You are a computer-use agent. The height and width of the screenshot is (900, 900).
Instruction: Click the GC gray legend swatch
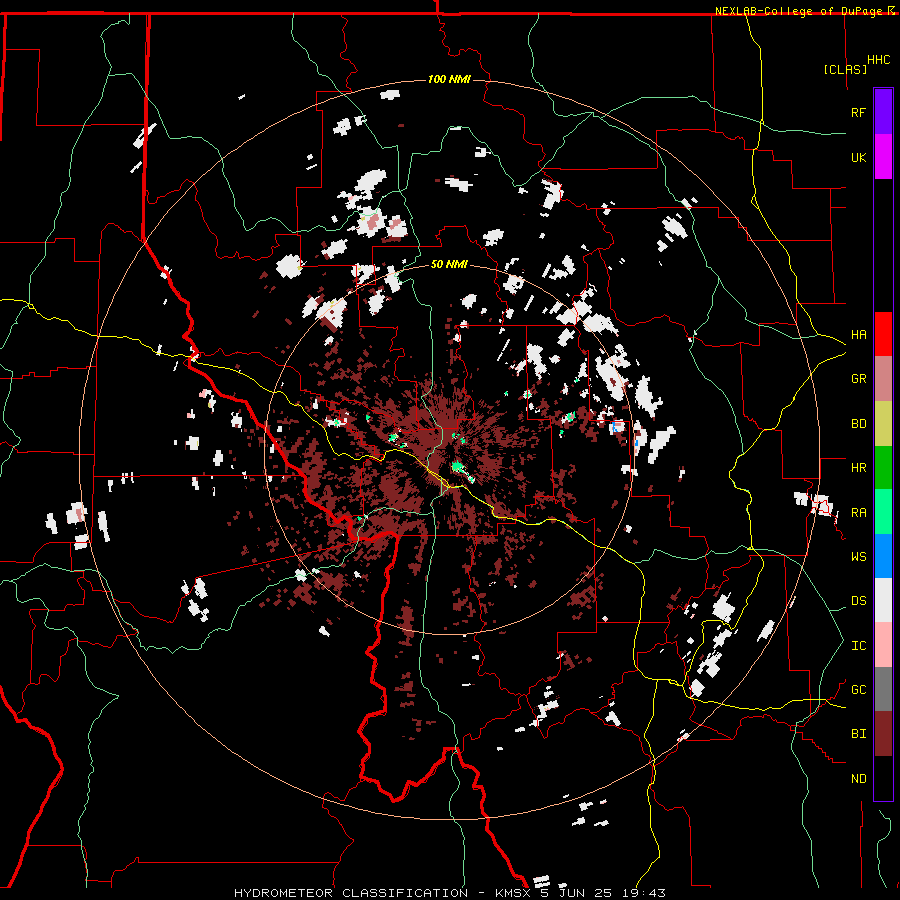[883, 690]
